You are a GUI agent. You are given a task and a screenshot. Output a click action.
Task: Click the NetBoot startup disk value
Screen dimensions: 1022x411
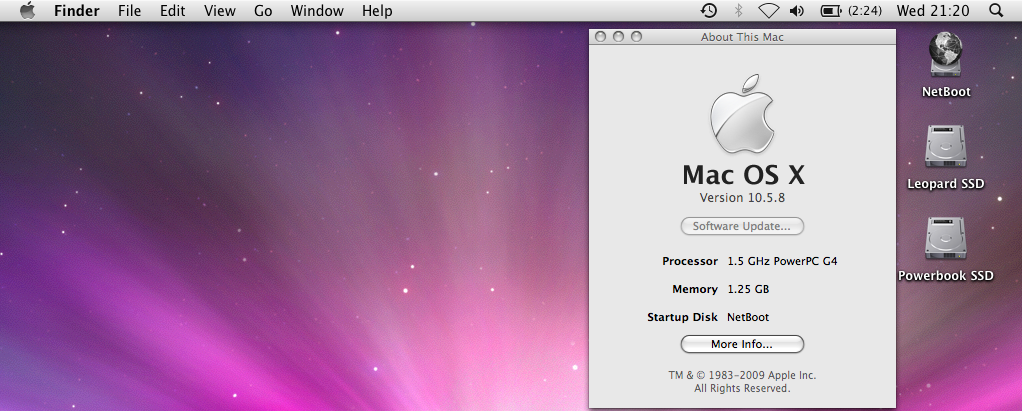(x=748, y=317)
